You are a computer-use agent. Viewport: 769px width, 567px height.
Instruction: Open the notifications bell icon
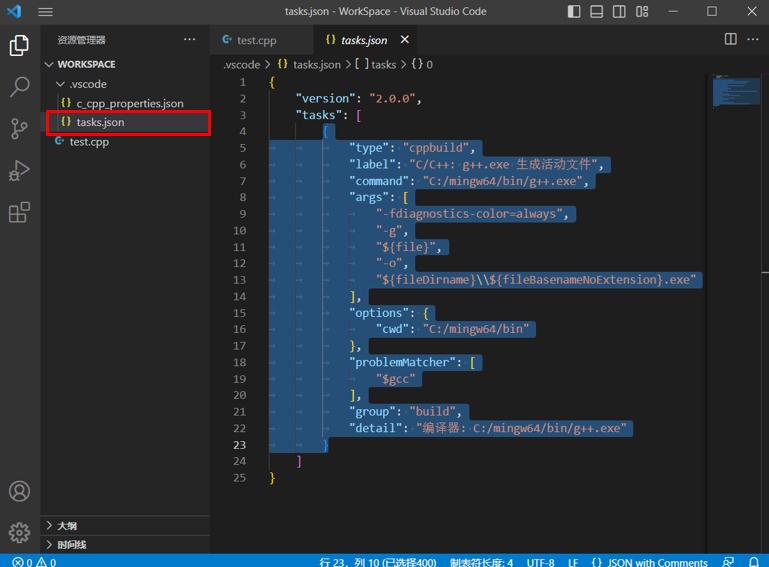[x=754, y=562]
